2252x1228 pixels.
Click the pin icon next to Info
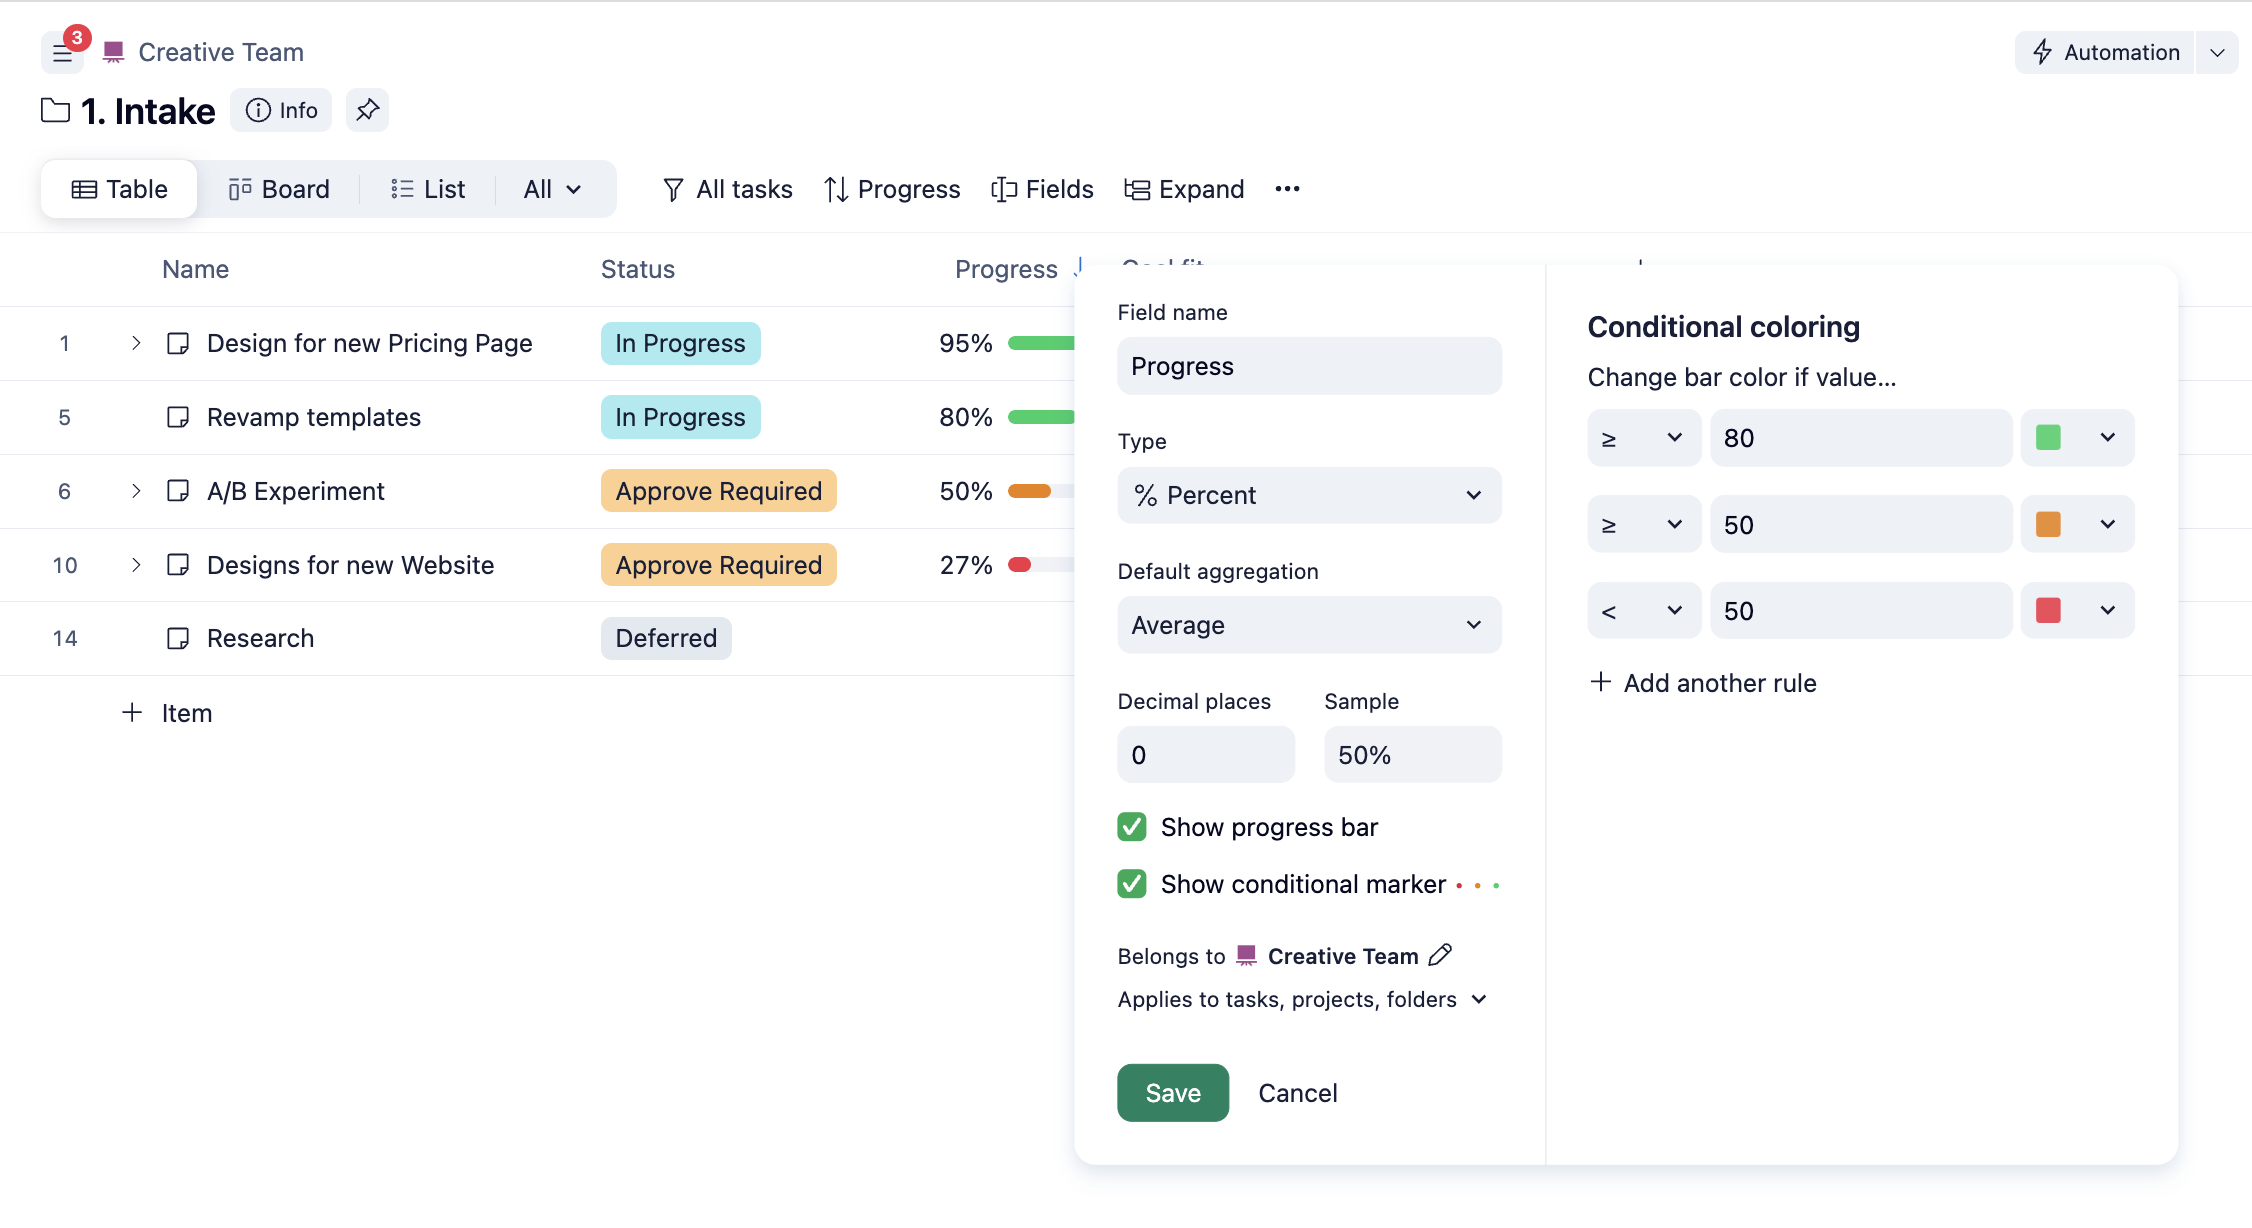[367, 110]
